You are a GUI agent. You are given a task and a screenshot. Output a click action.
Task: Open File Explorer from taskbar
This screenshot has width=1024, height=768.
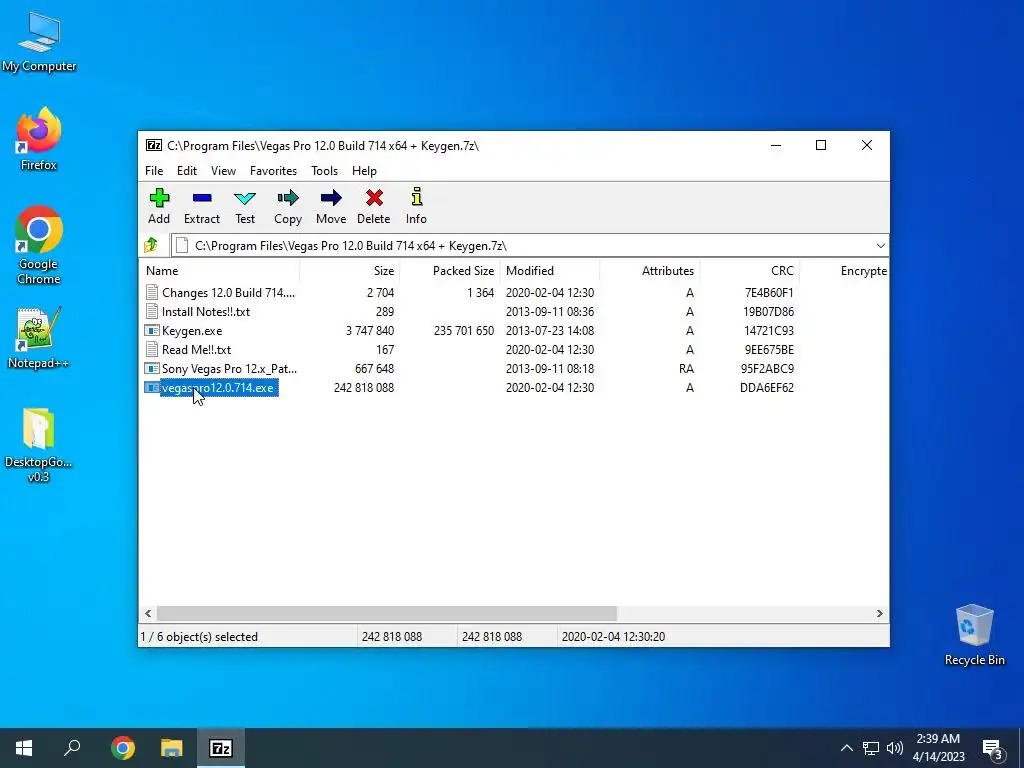point(172,748)
